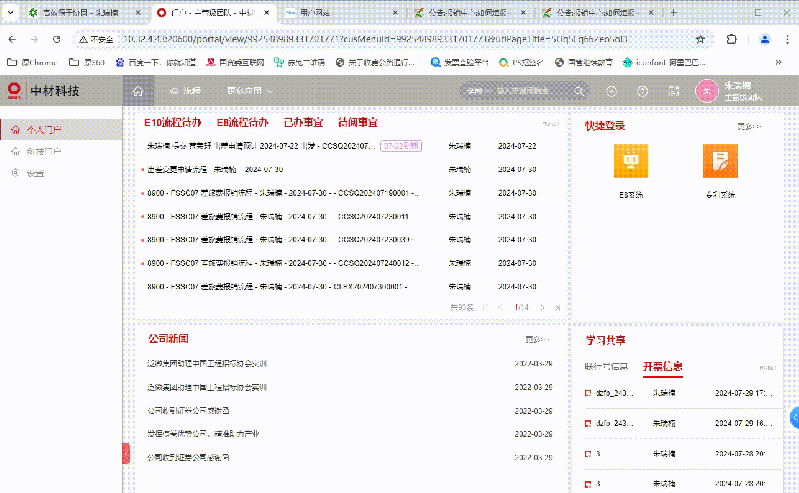
Task: Open last company news item dated 2022-03-29
Action: pyautogui.click(x=188, y=457)
